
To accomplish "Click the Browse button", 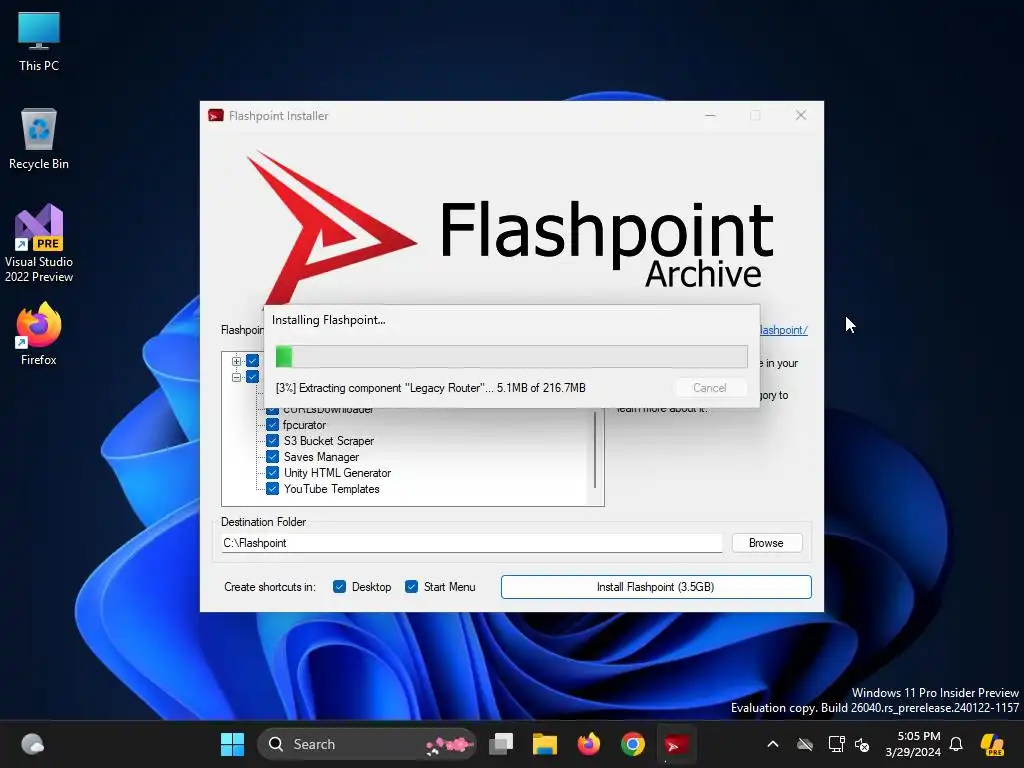I will [x=767, y=543].
